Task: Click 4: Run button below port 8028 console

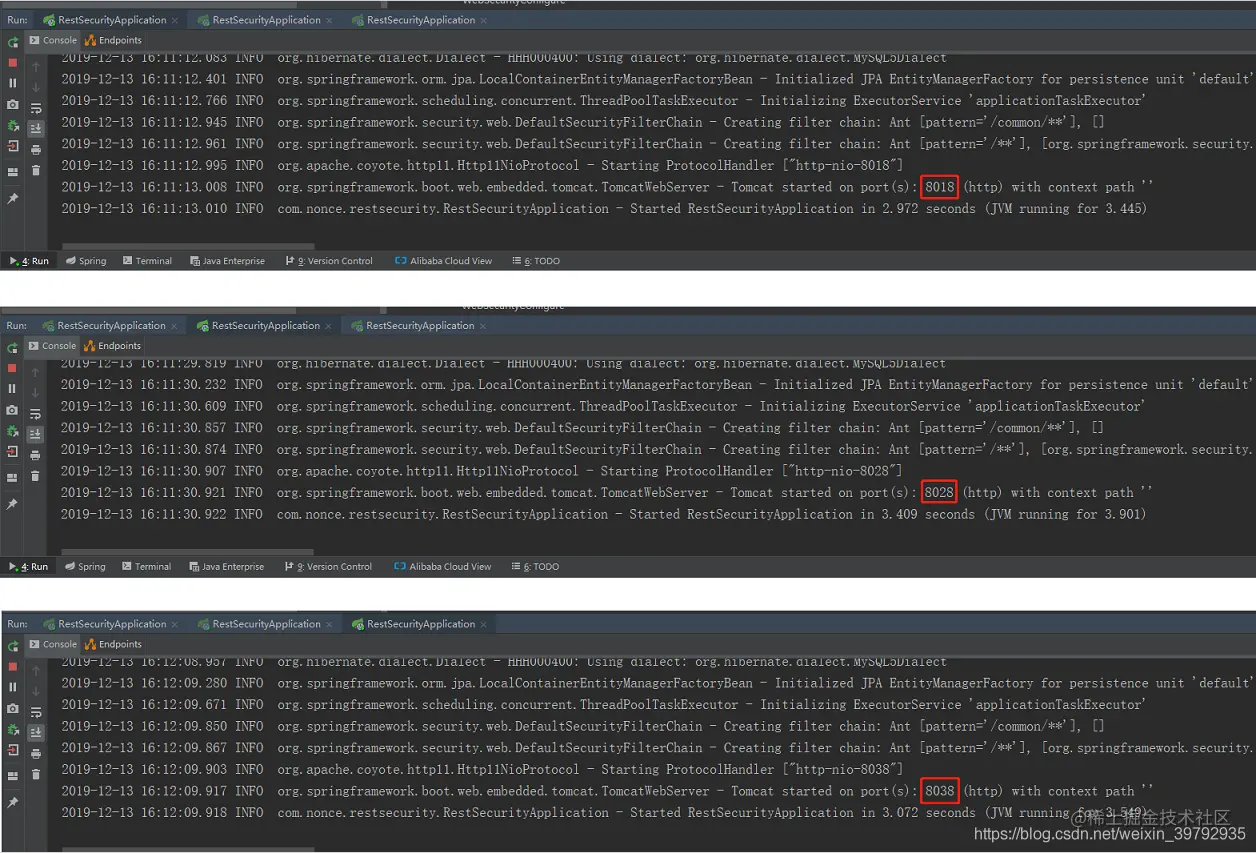Action: pos(28,566)
